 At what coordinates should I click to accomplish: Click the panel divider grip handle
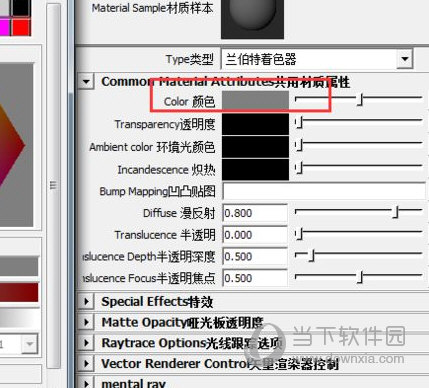click(x=53, y=185)
